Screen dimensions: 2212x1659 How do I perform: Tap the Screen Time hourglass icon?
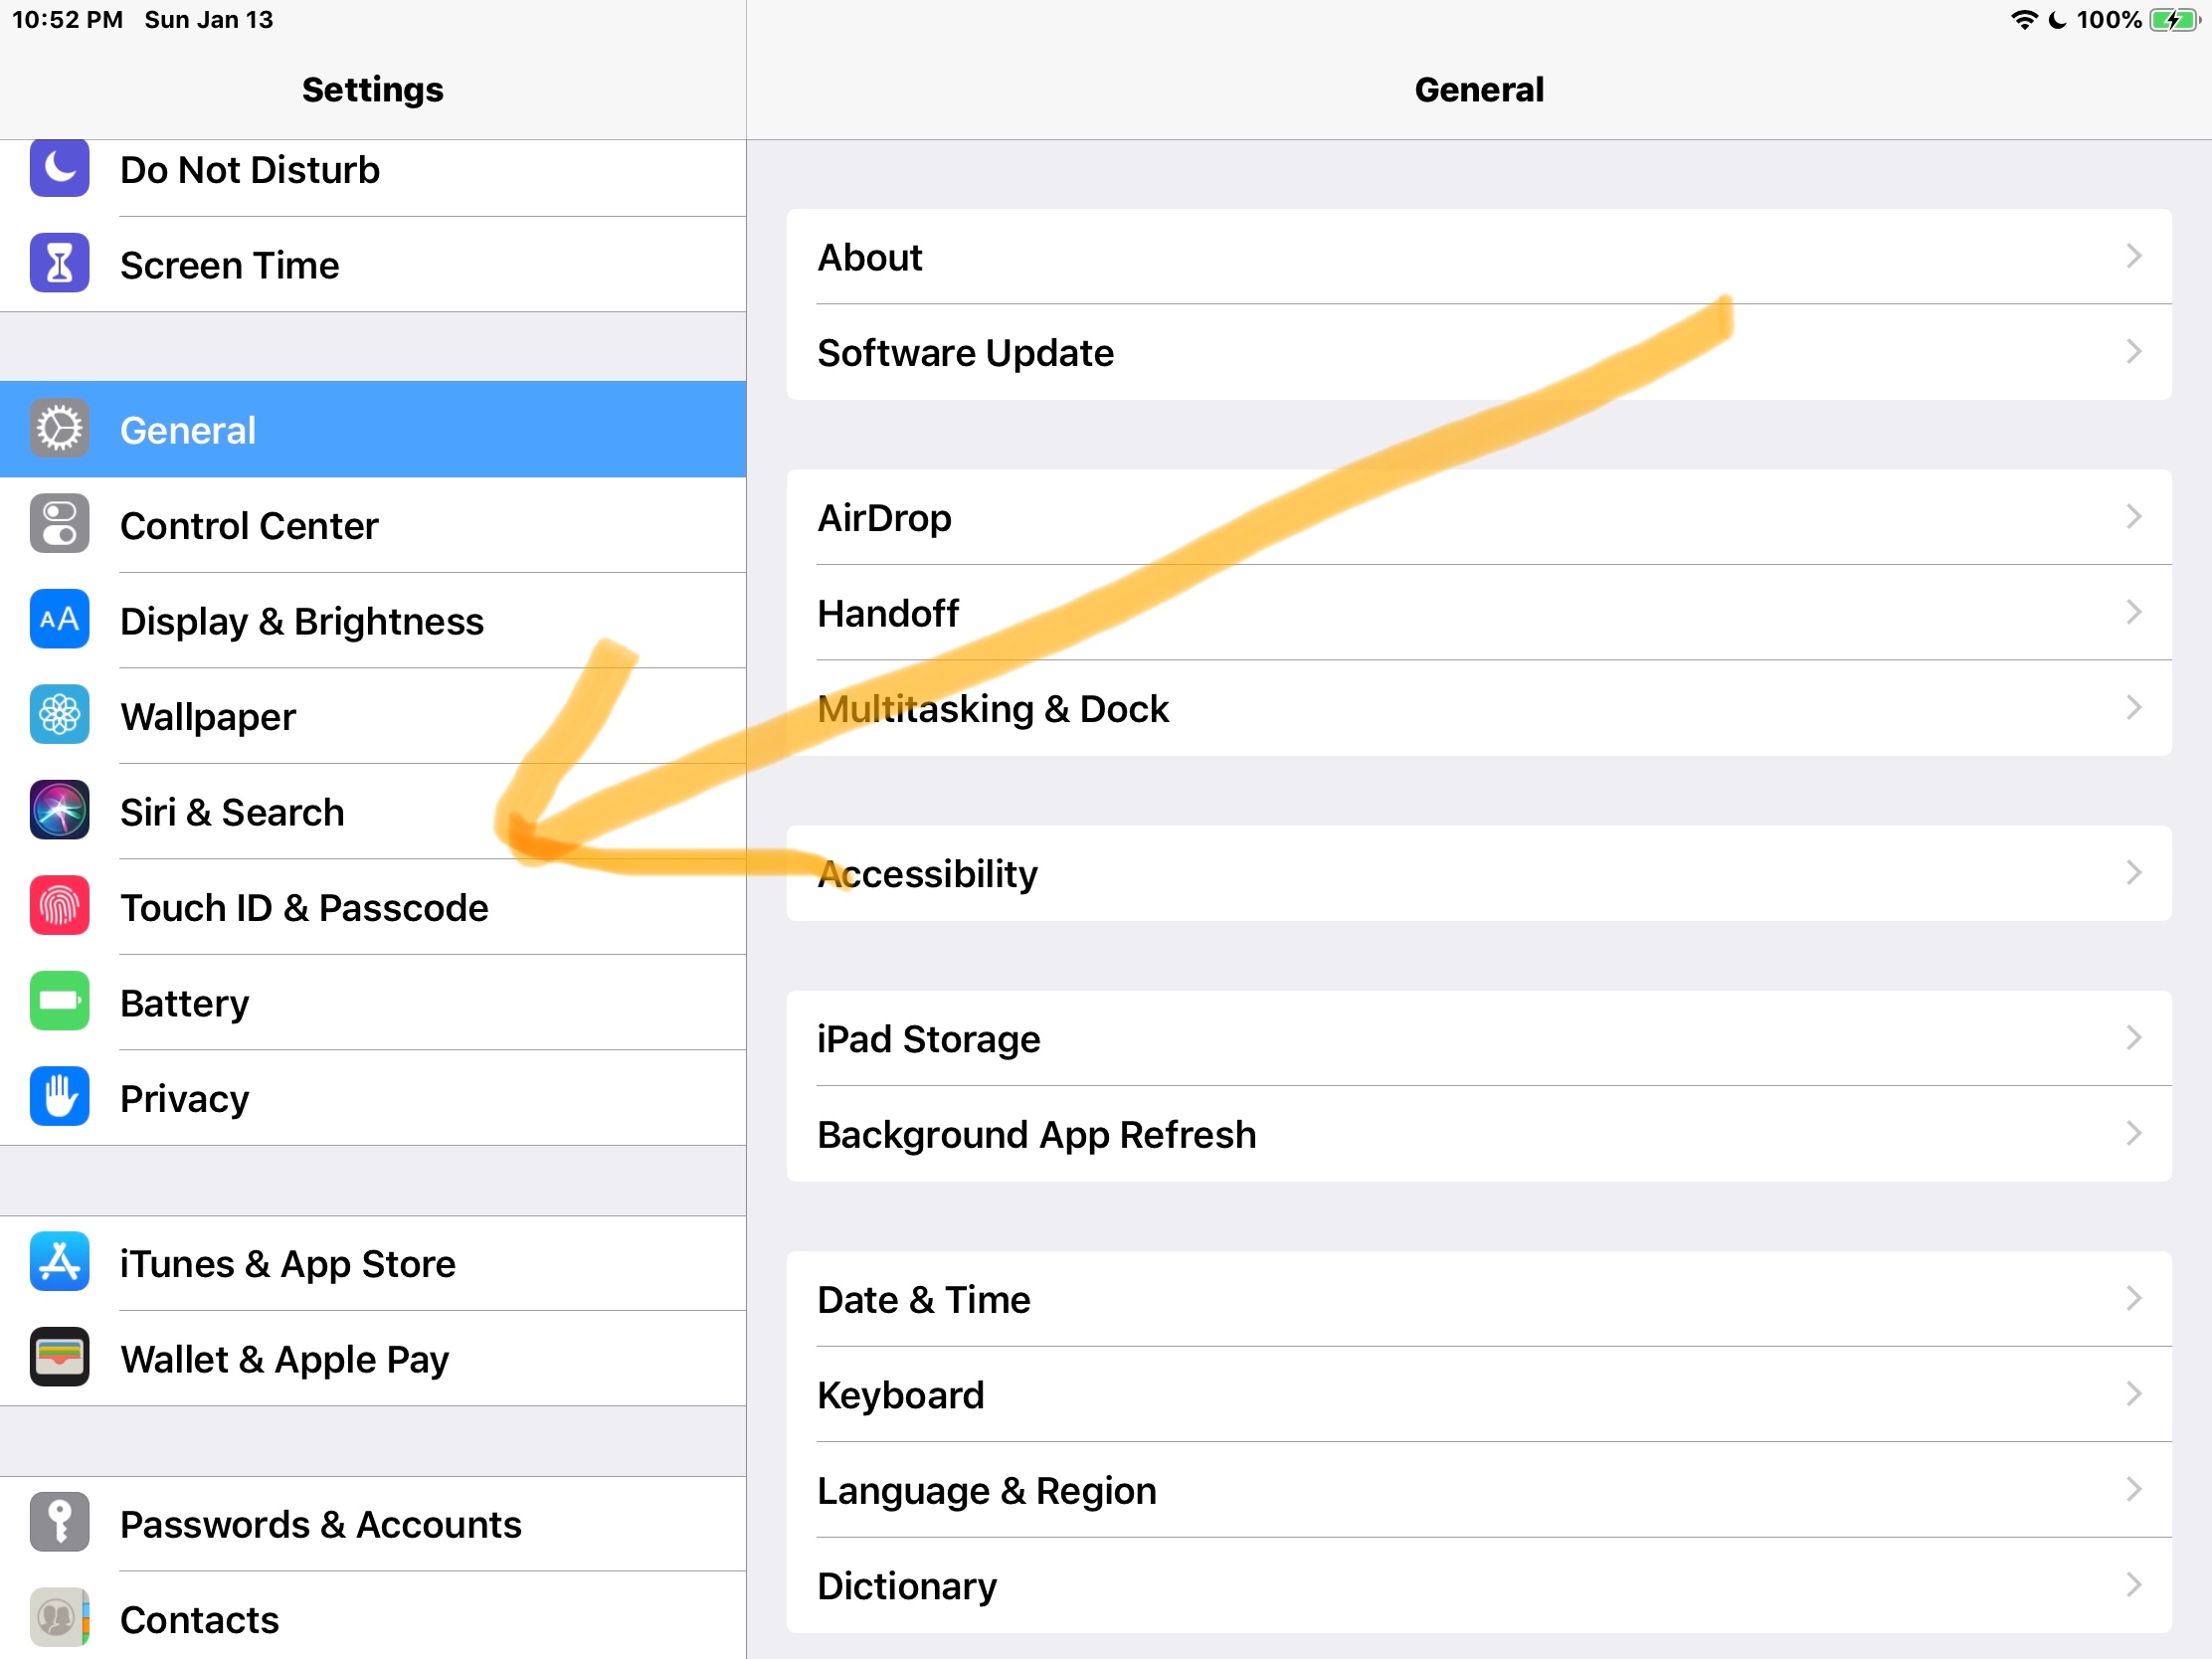point(59,264)
